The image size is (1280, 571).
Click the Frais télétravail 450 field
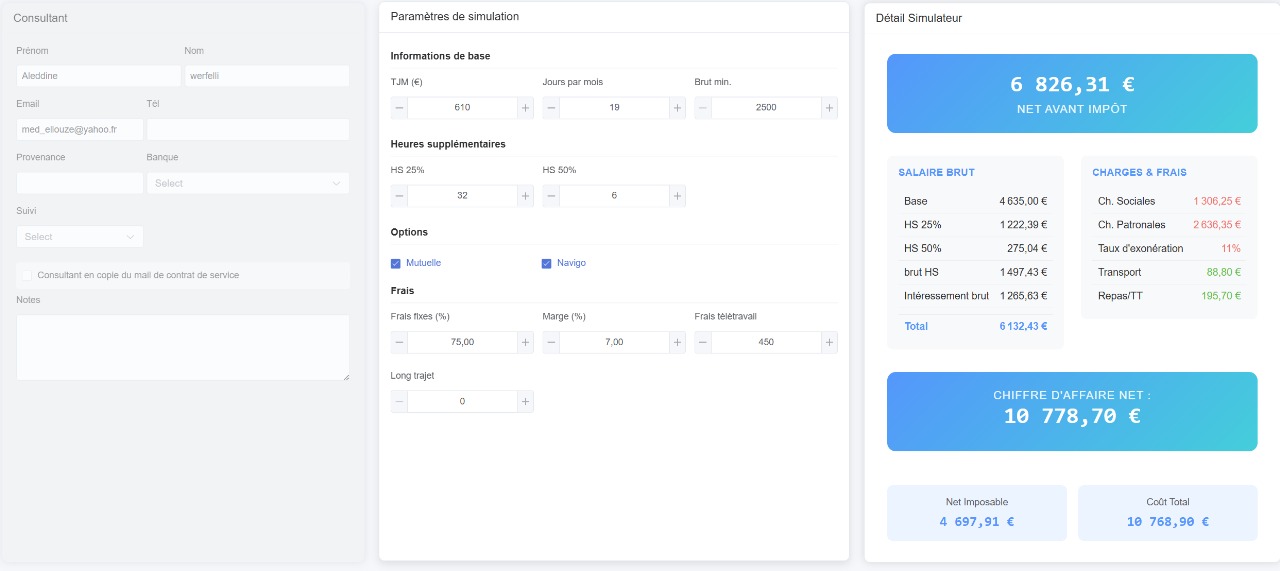pos(766,342)
